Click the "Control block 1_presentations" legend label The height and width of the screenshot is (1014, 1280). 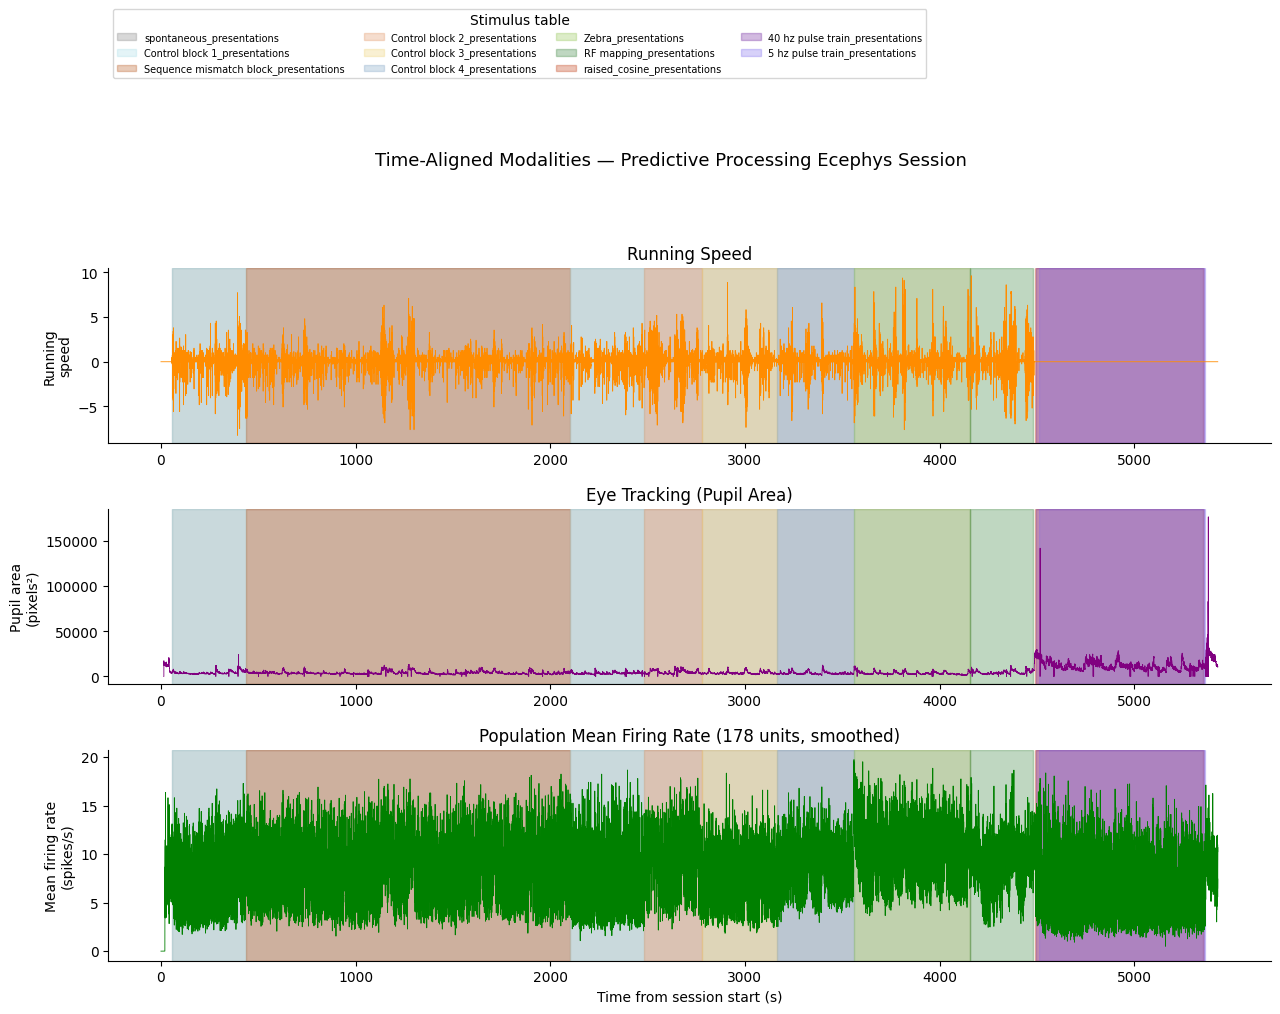(x=217, y=54)
